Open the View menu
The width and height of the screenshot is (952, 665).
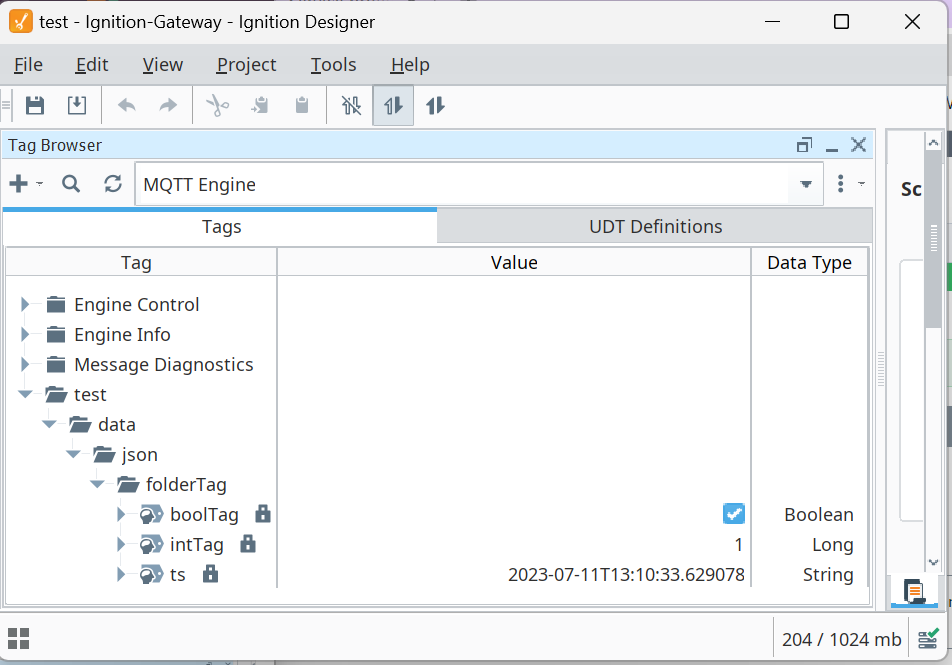coord(163,64)
